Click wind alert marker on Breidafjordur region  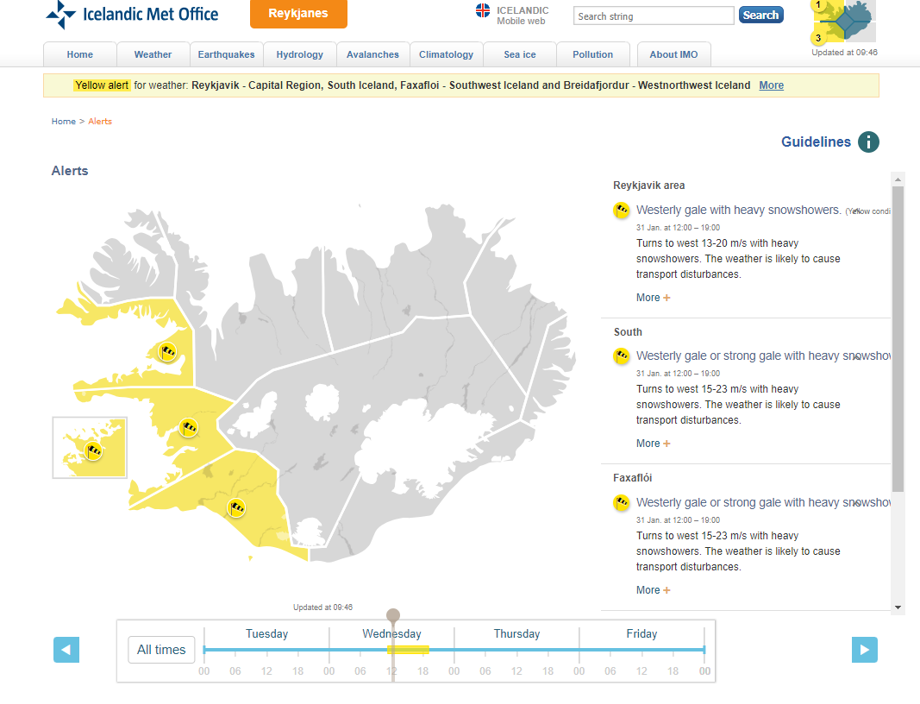point(168,352)
